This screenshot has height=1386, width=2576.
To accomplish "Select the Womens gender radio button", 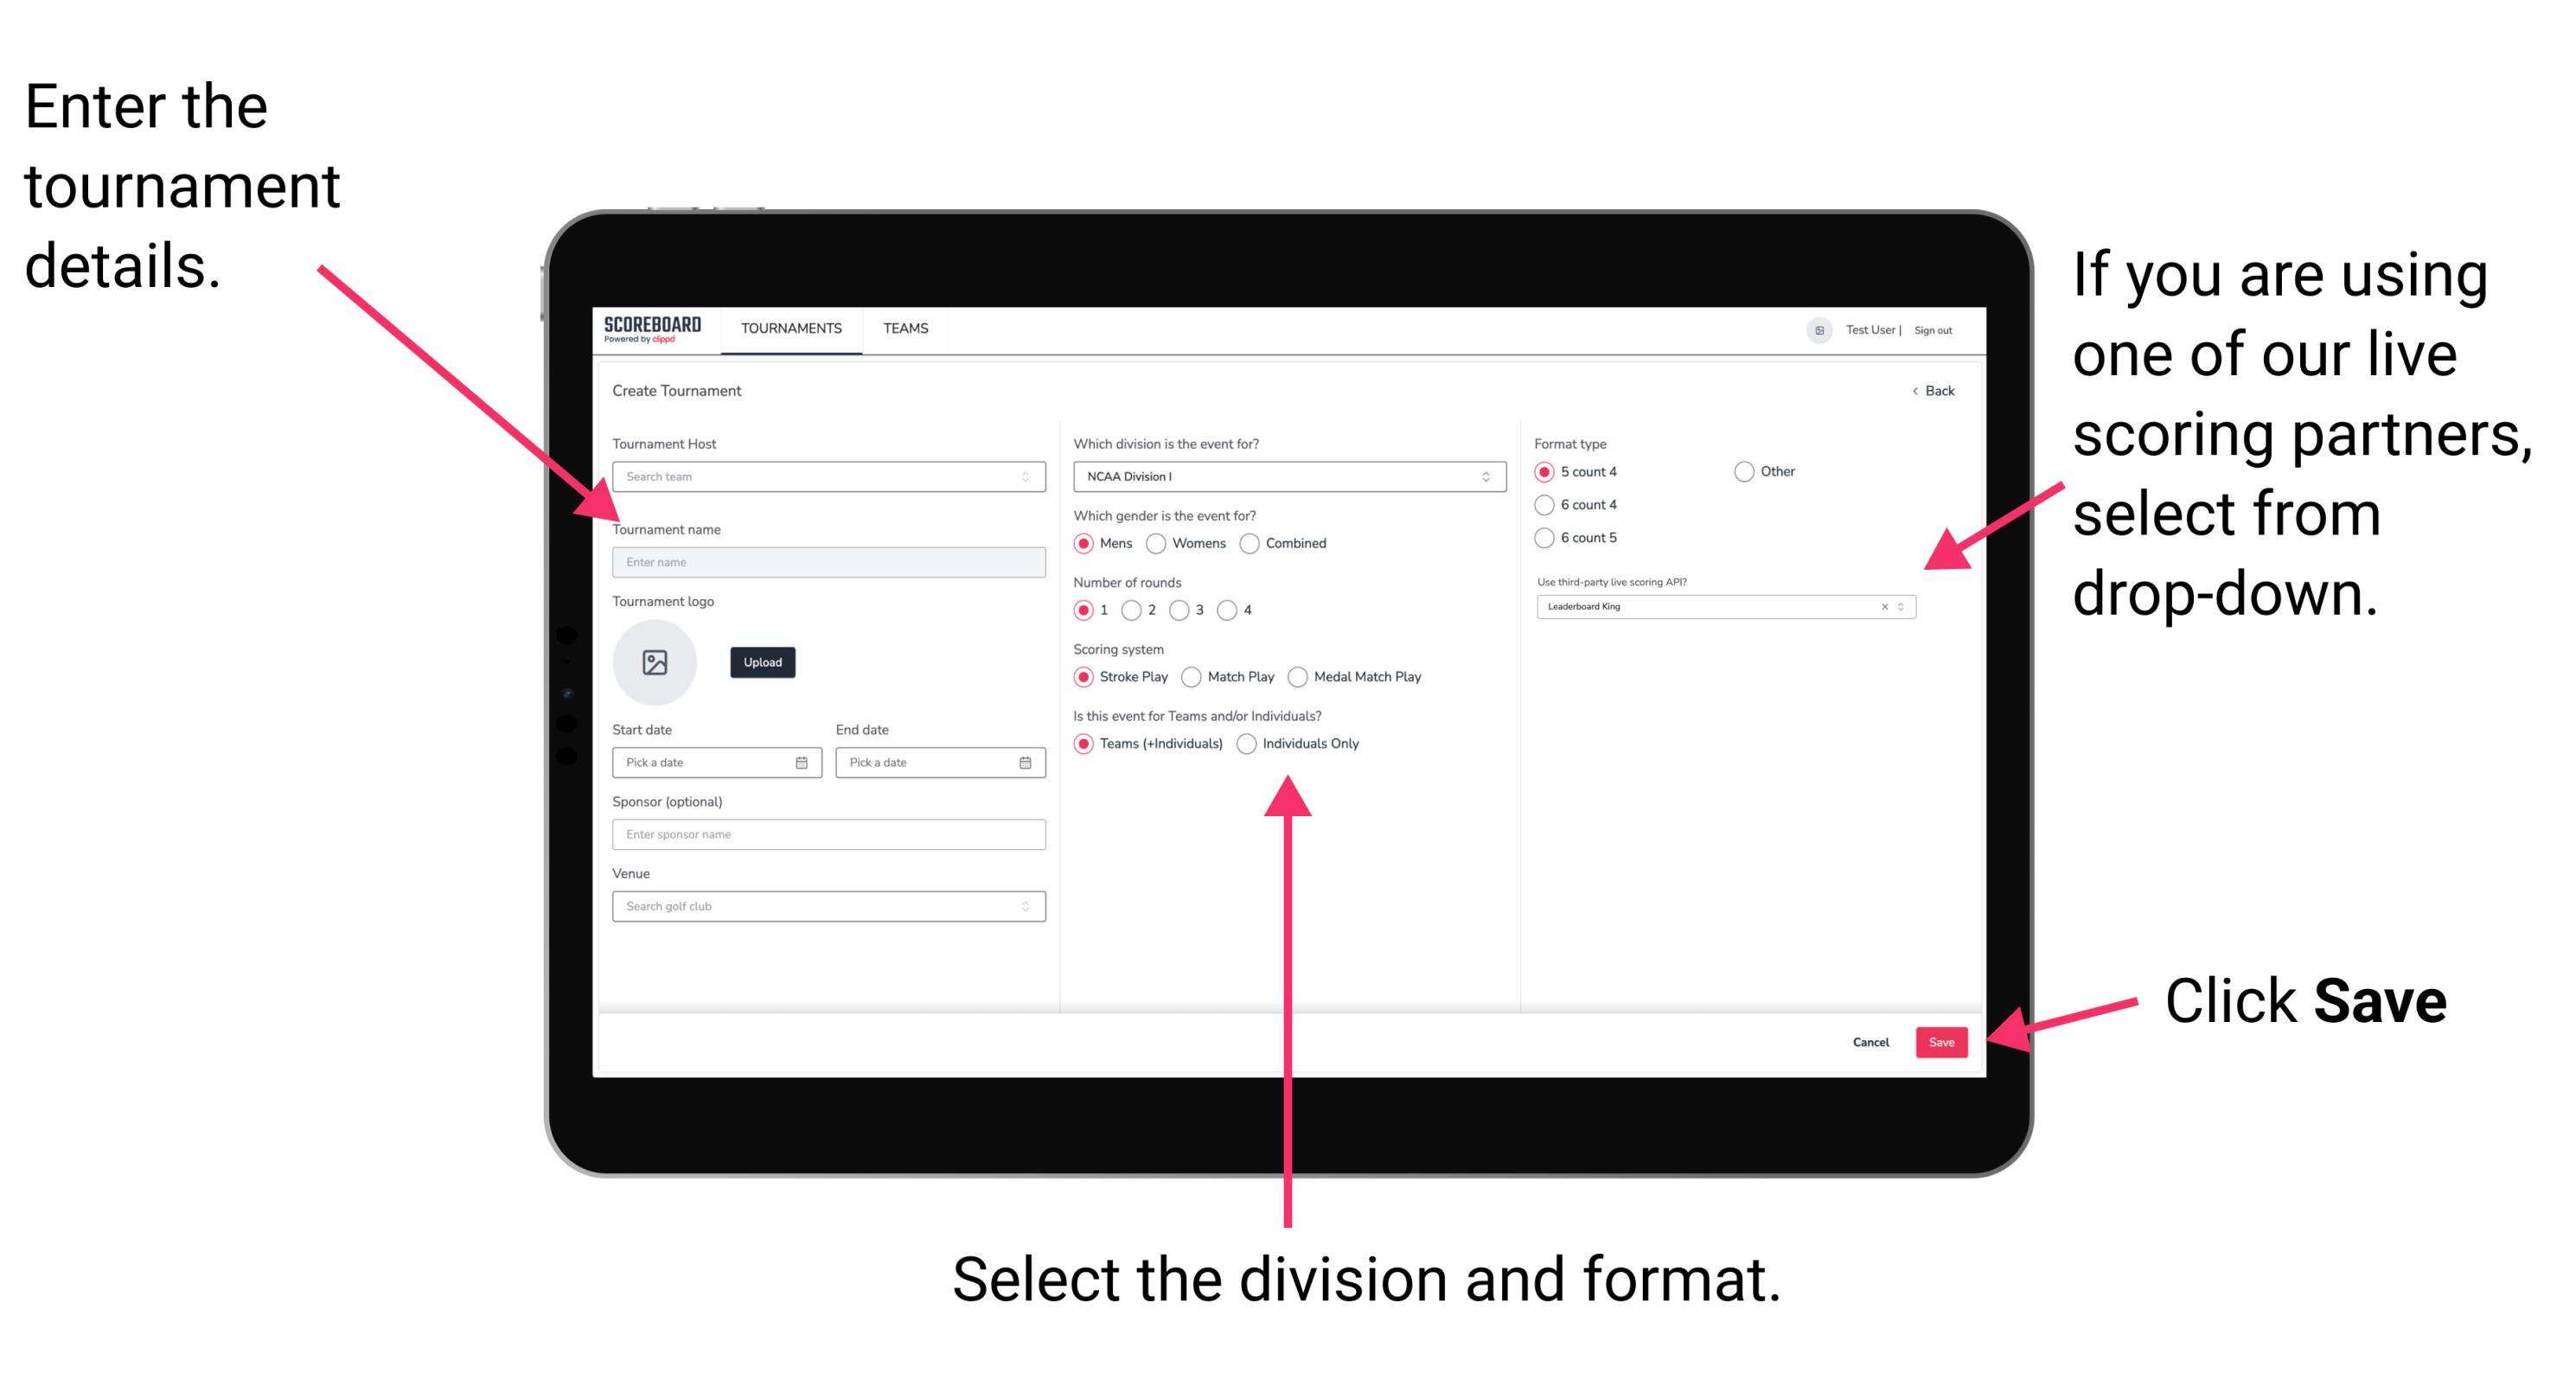I will point(1157,543).
